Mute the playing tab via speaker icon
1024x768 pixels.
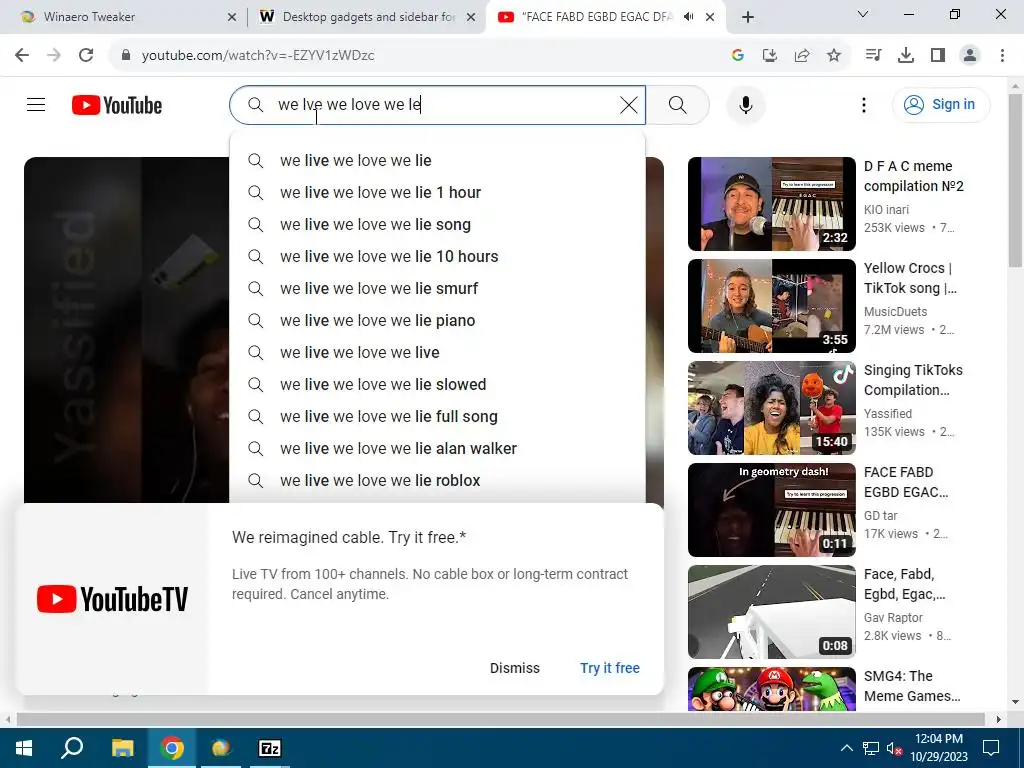tap(689, 17)
